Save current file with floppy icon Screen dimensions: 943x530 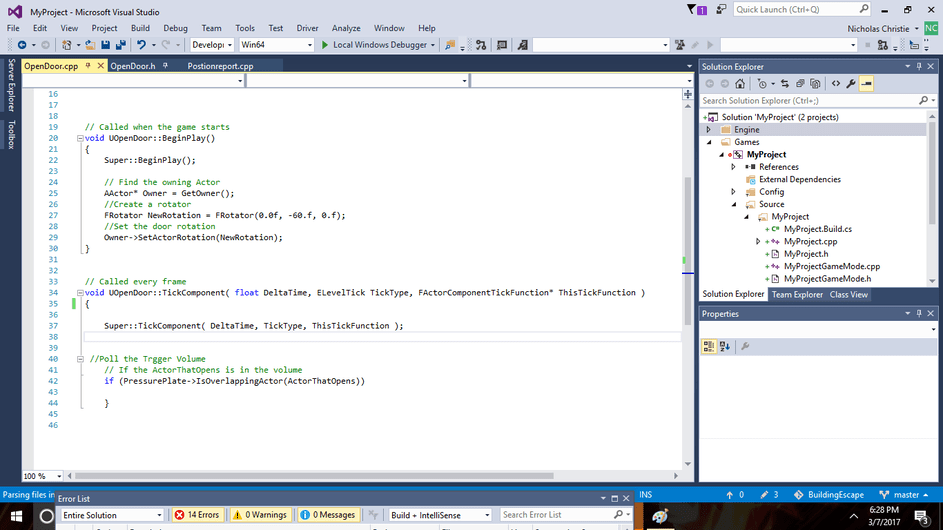(105, 45)
